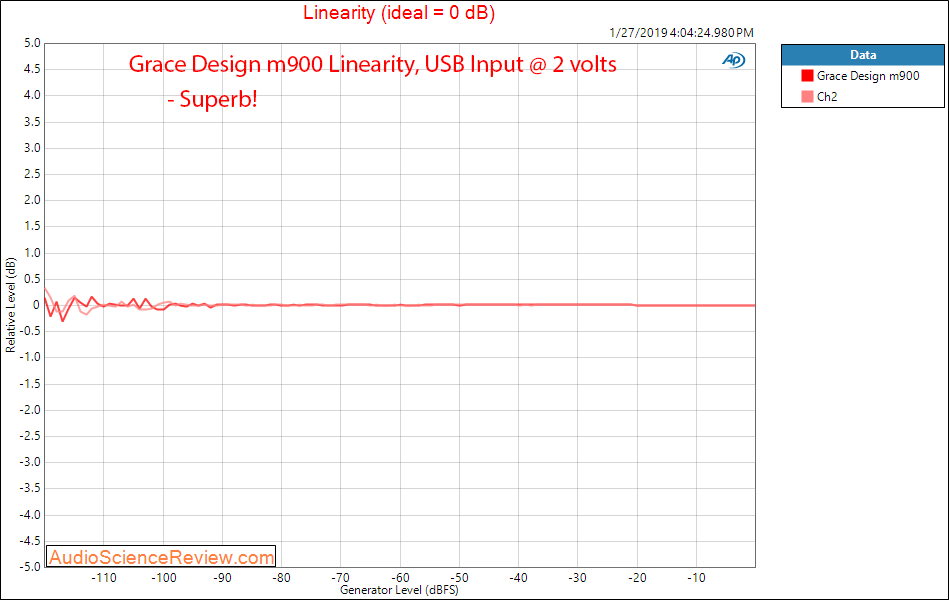949x600 pixels.
Task: Click the -10 tick label on x-axis
Action: coord(696,578)
